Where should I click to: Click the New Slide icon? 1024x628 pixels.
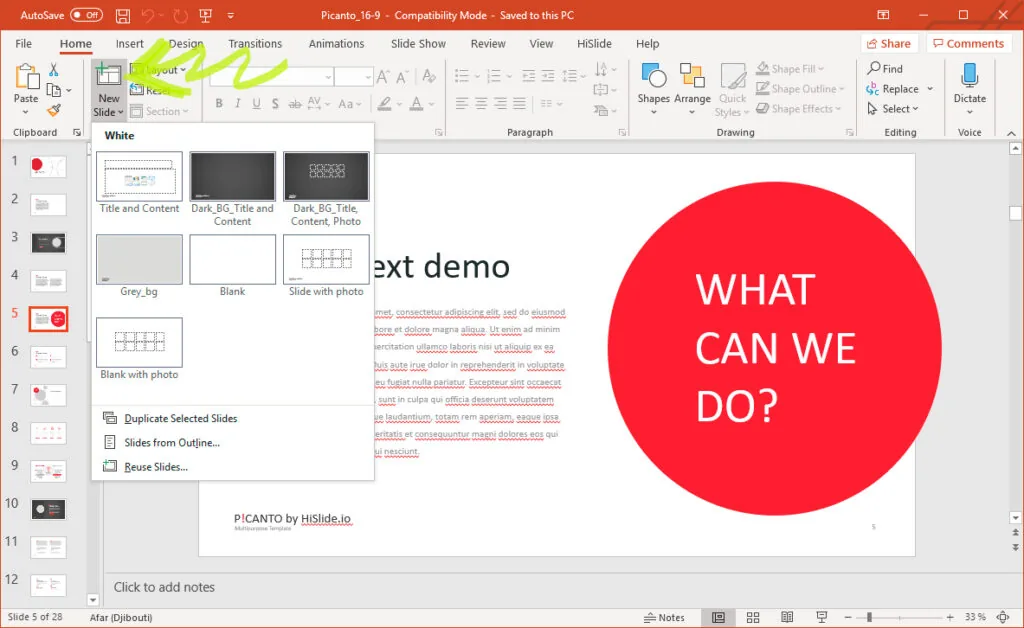pos(108,76)
